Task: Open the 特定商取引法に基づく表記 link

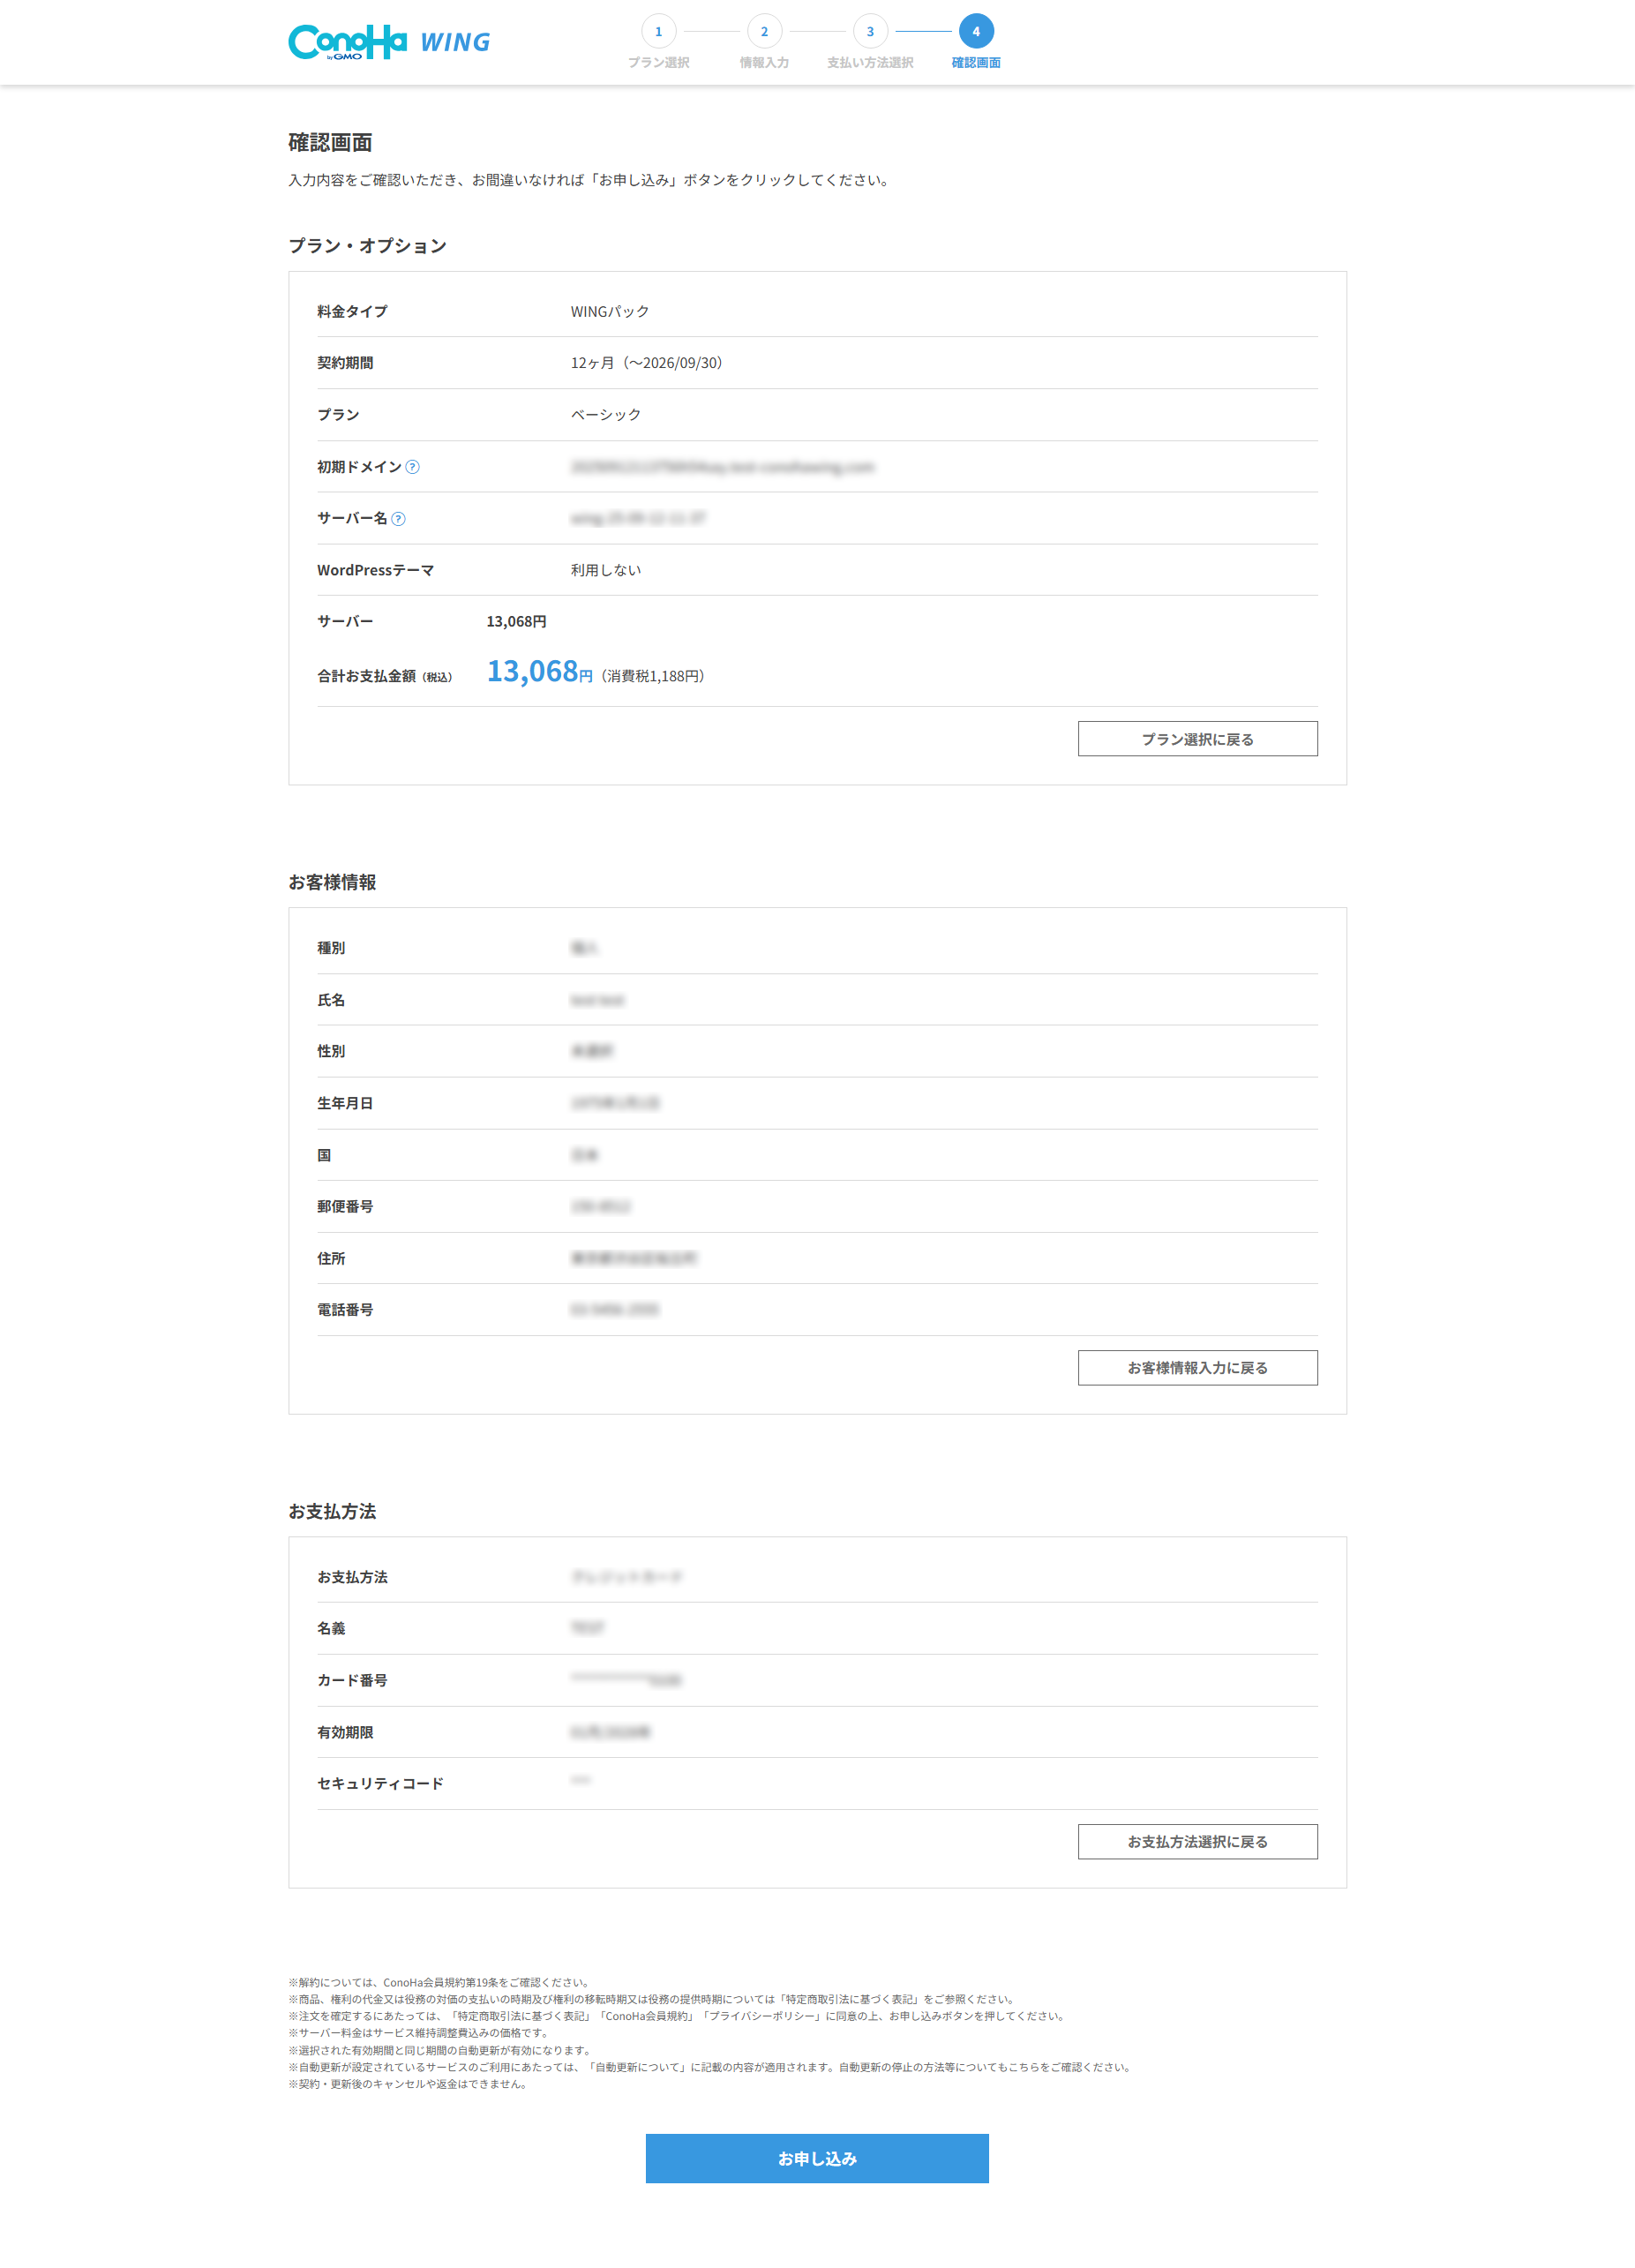Action: point(849,1999)
